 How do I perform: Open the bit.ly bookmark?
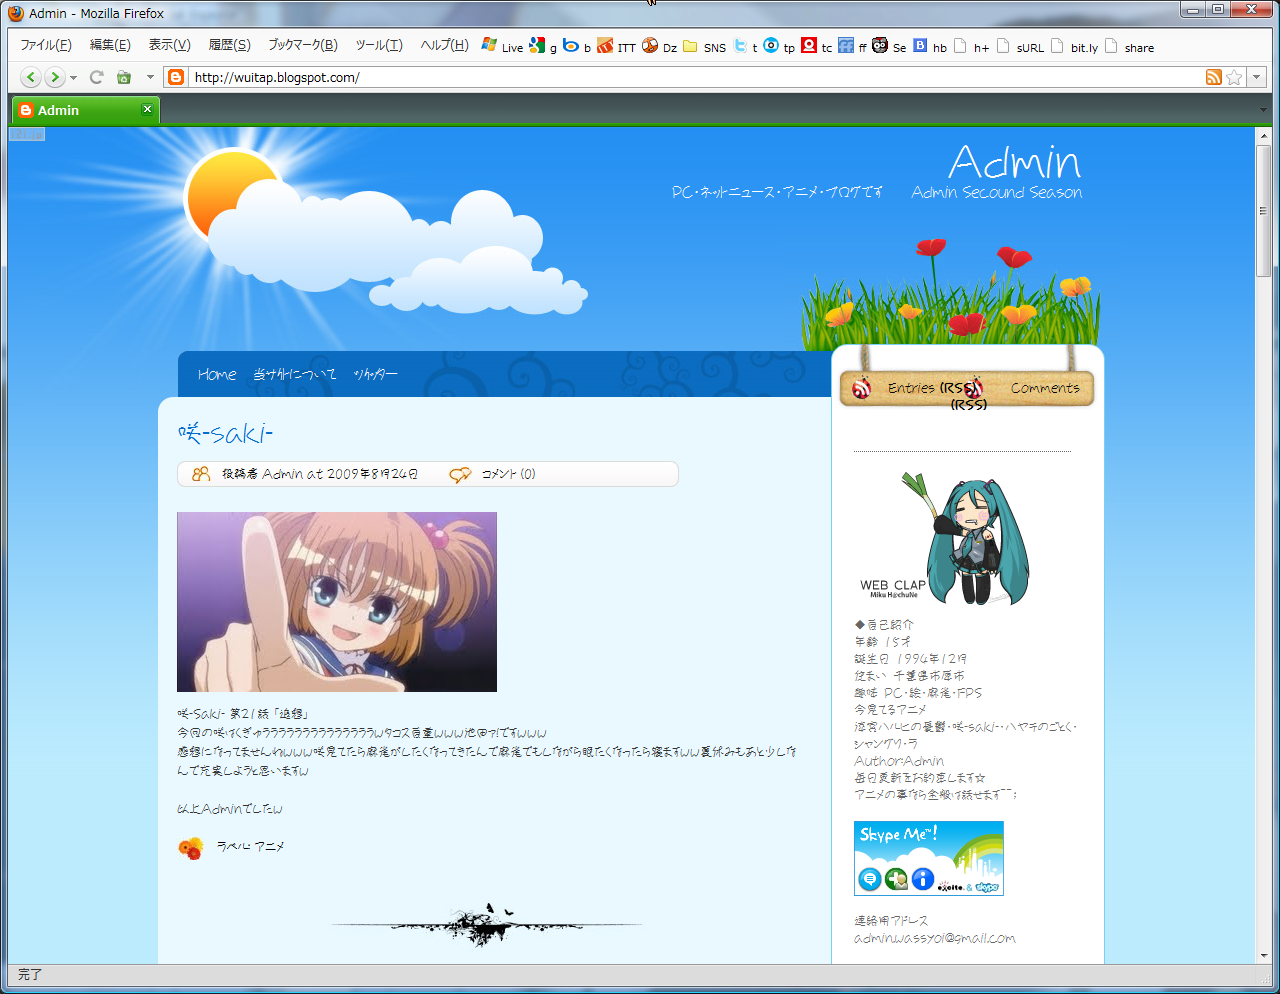(1074, 46)
